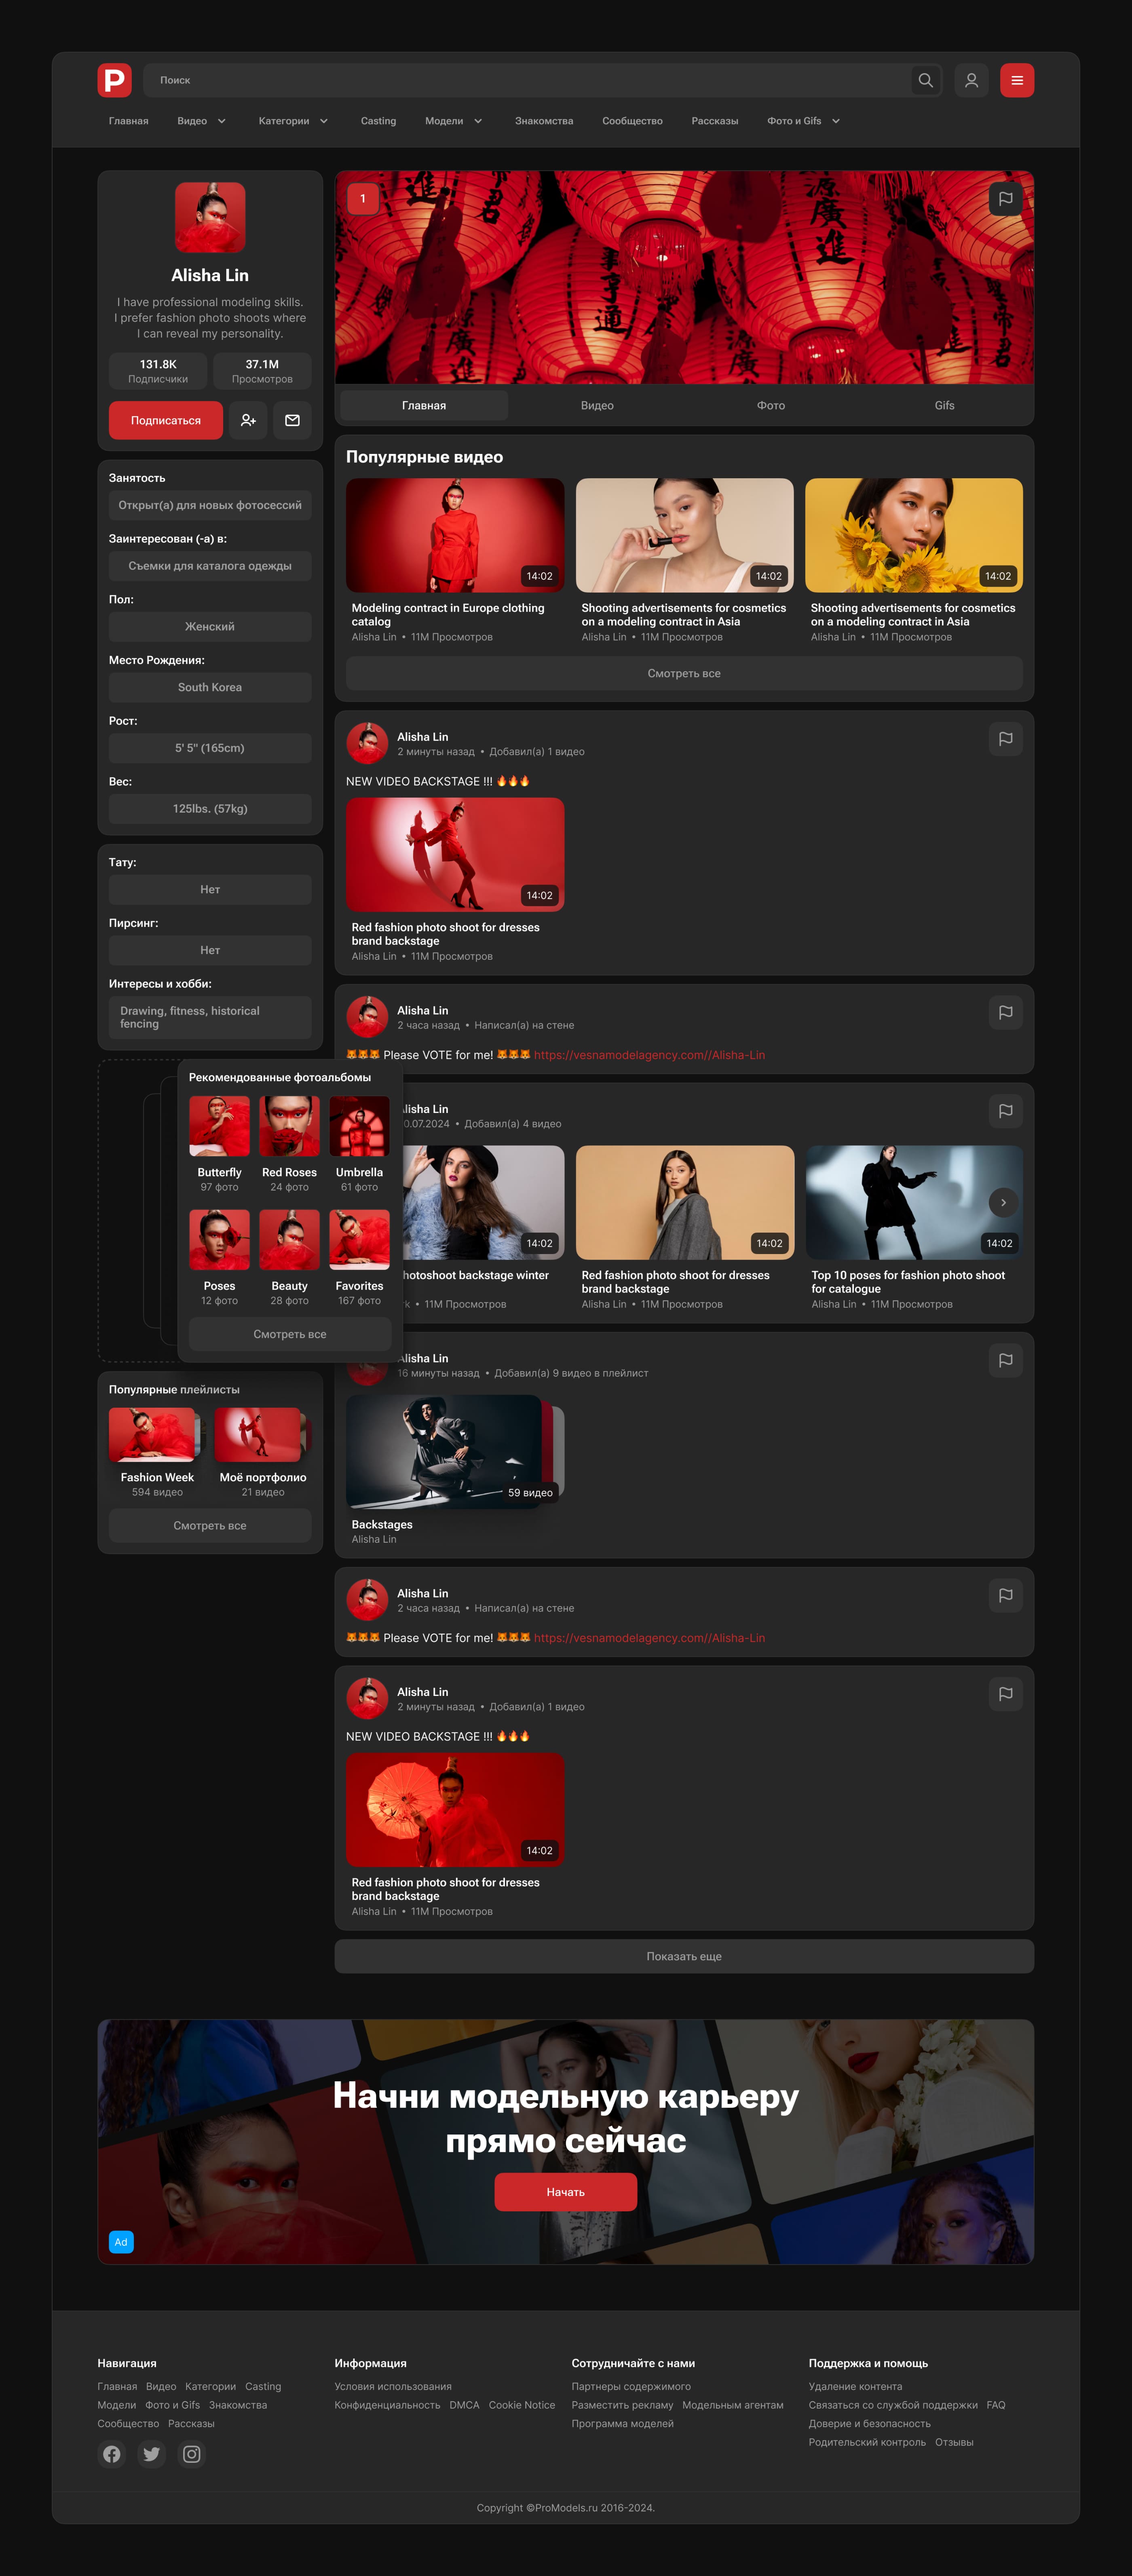Image resolution: width=1132 pixels, height=2576 pixels.
Task: Open the first vesnamodelagency.com vote link
Action: click(649, 1055)
